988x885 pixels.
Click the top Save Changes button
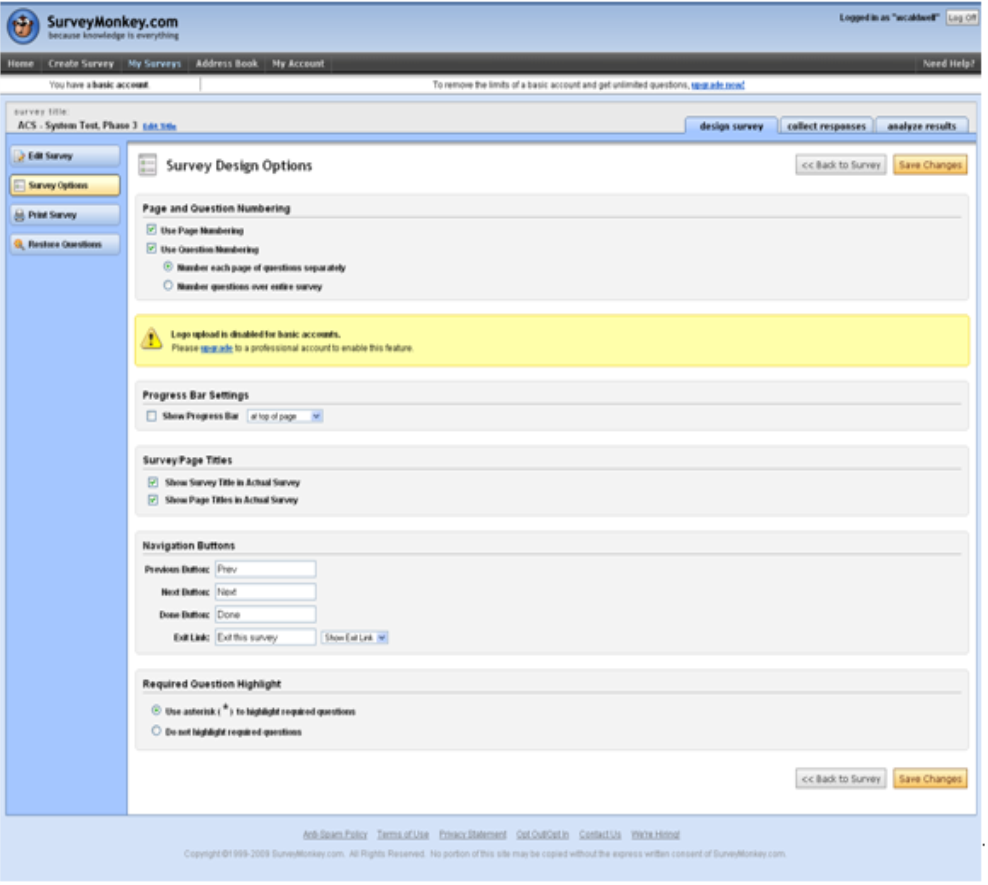coord(929,165)
